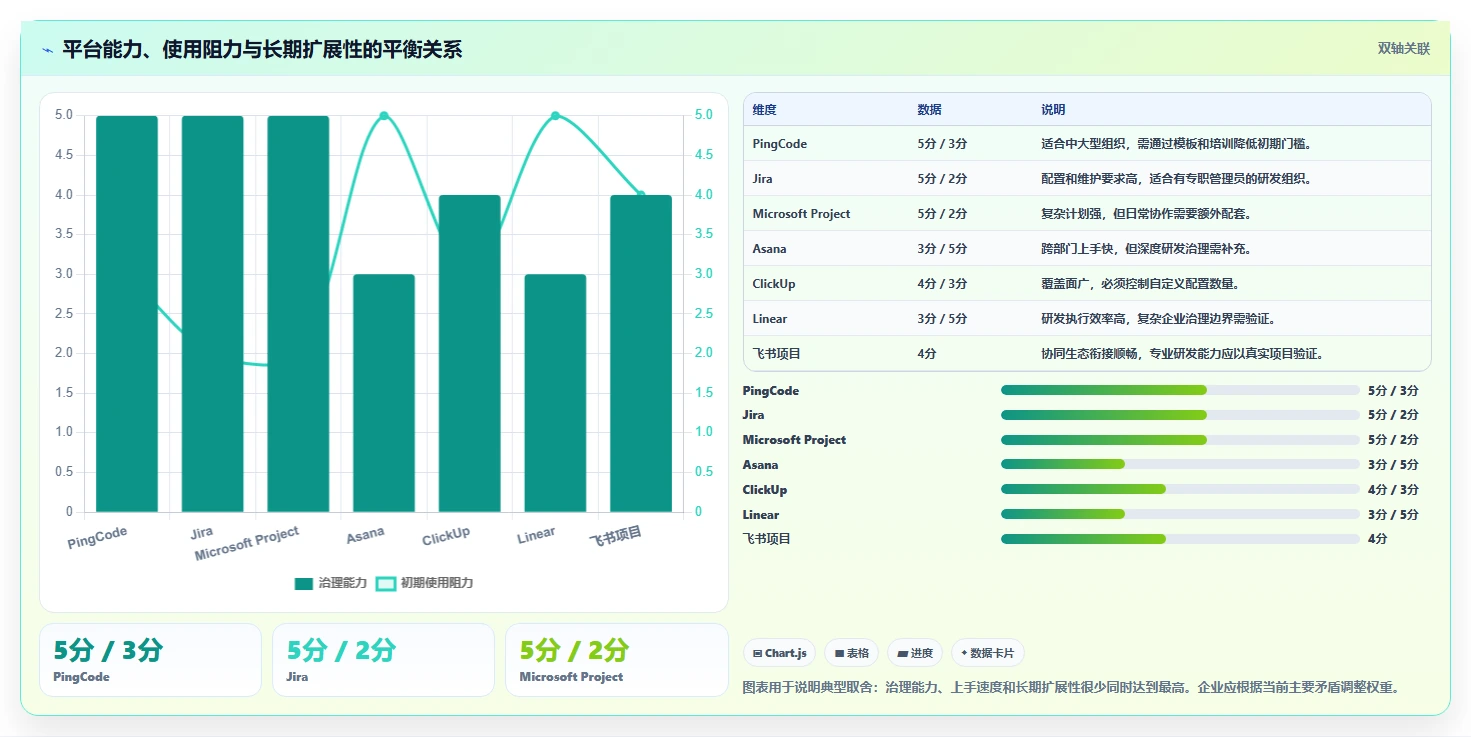Open the PingCode 5分 / 3分 data card

(150, 660)
